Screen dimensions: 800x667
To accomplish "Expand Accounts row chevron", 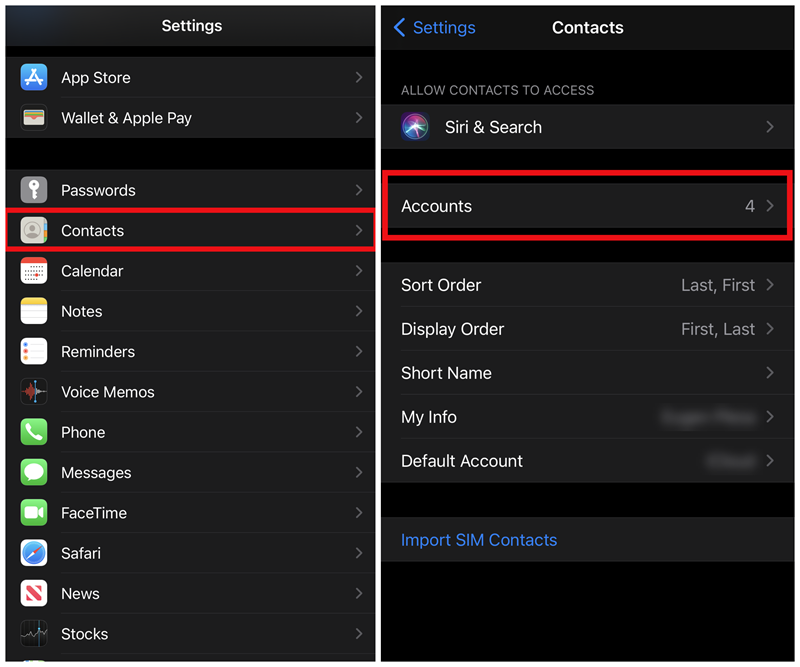I will coord(770,206).
